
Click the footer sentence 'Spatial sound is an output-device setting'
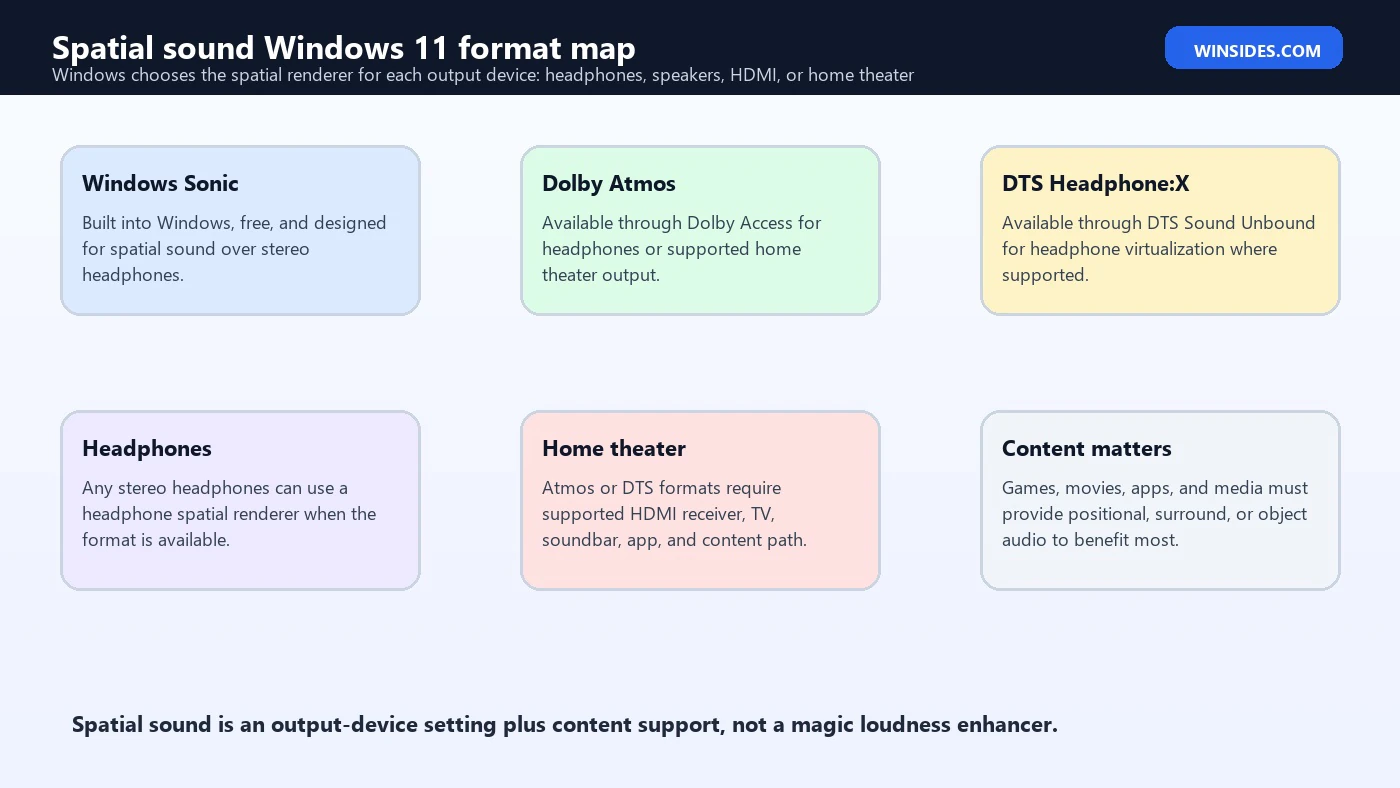coord(564,724)
